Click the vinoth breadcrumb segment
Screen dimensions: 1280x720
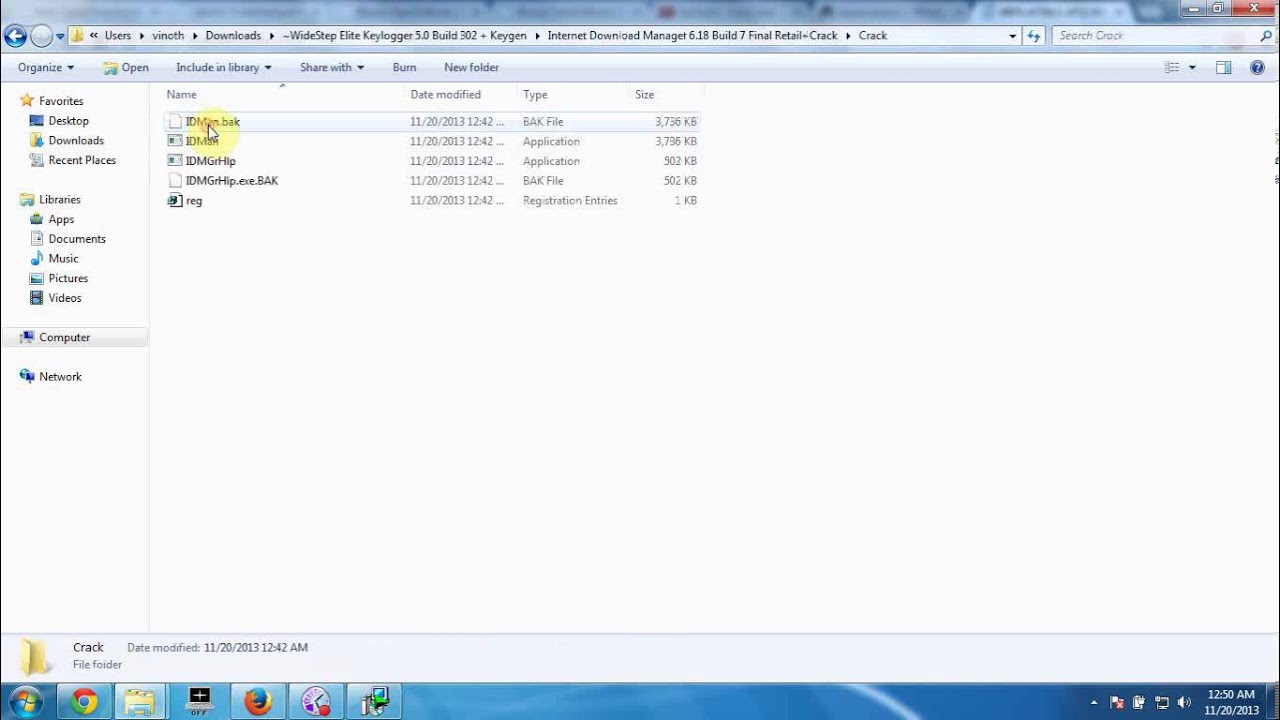coord(168,35)
